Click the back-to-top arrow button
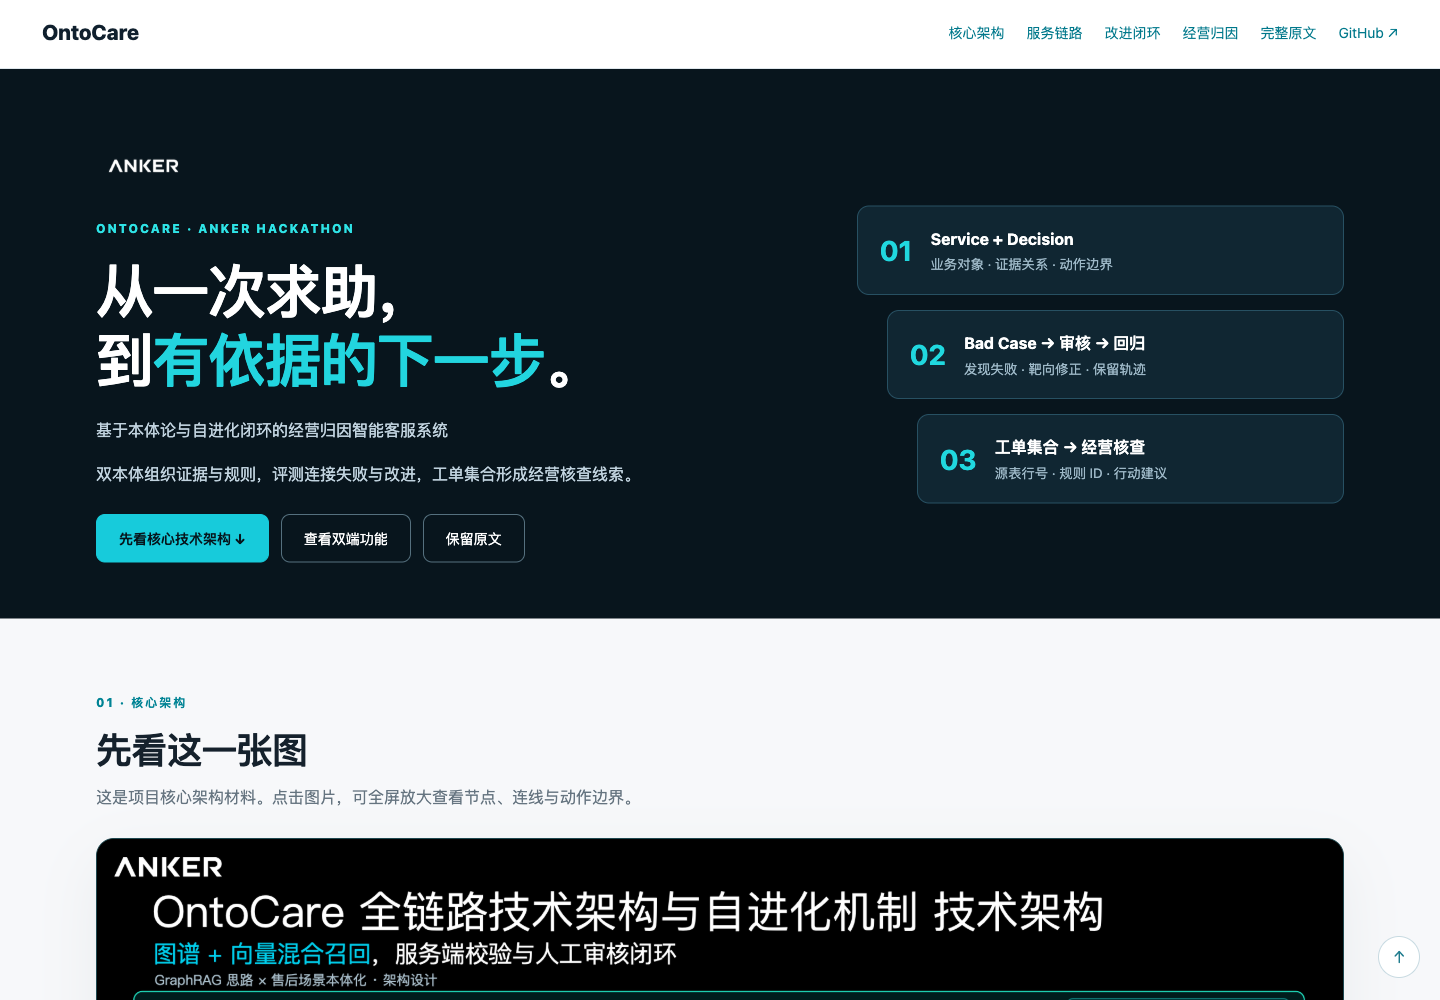This screenshot has width=1440, height=1000. (x=1399, y=957)
